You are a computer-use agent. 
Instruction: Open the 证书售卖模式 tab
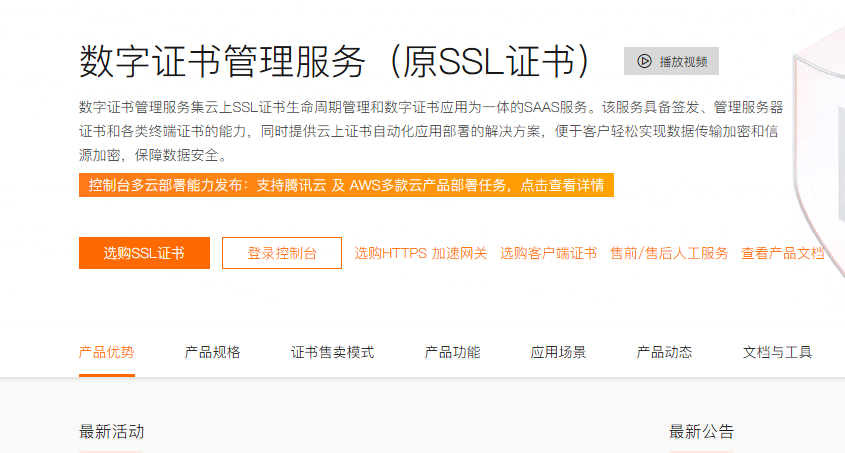[332, 352]
